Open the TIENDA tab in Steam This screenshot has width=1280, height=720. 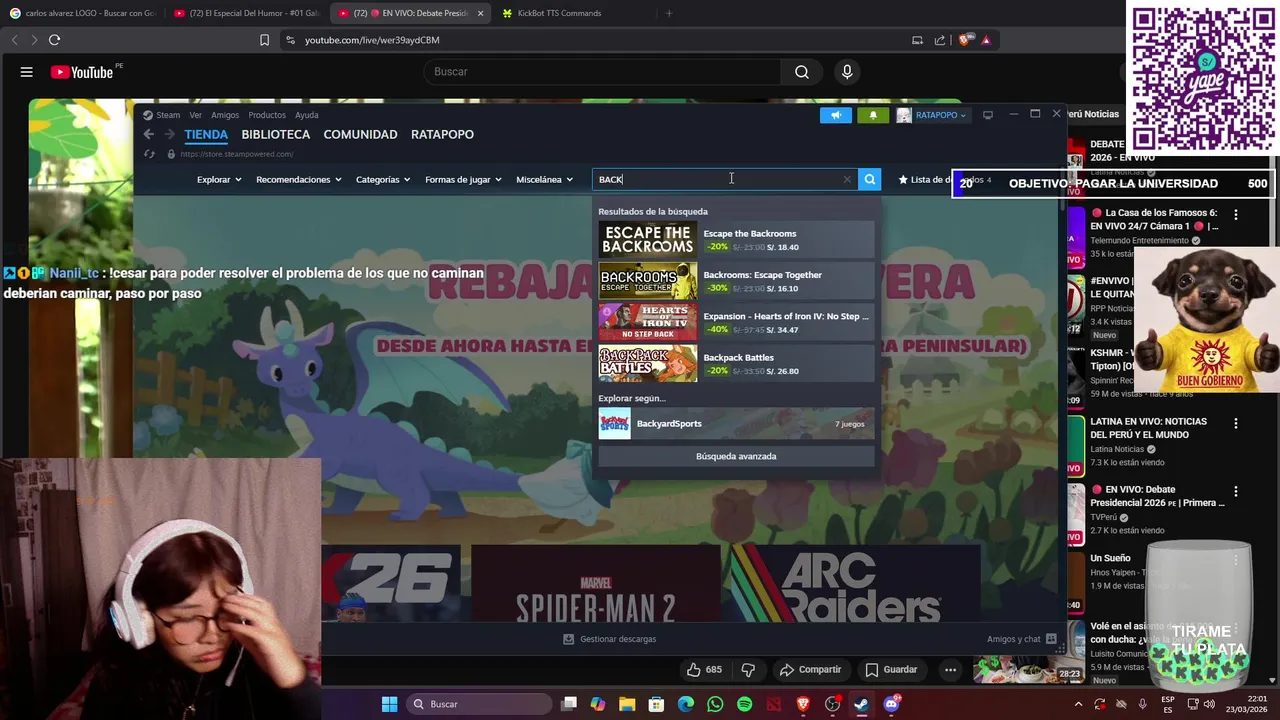coord(206,134)
